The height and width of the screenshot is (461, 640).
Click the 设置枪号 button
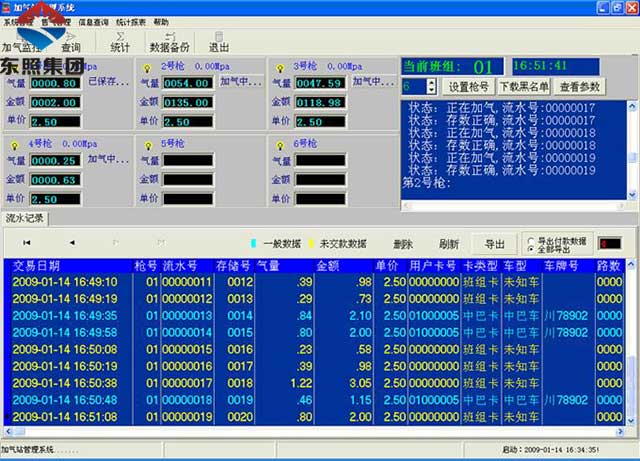[469, 87]
